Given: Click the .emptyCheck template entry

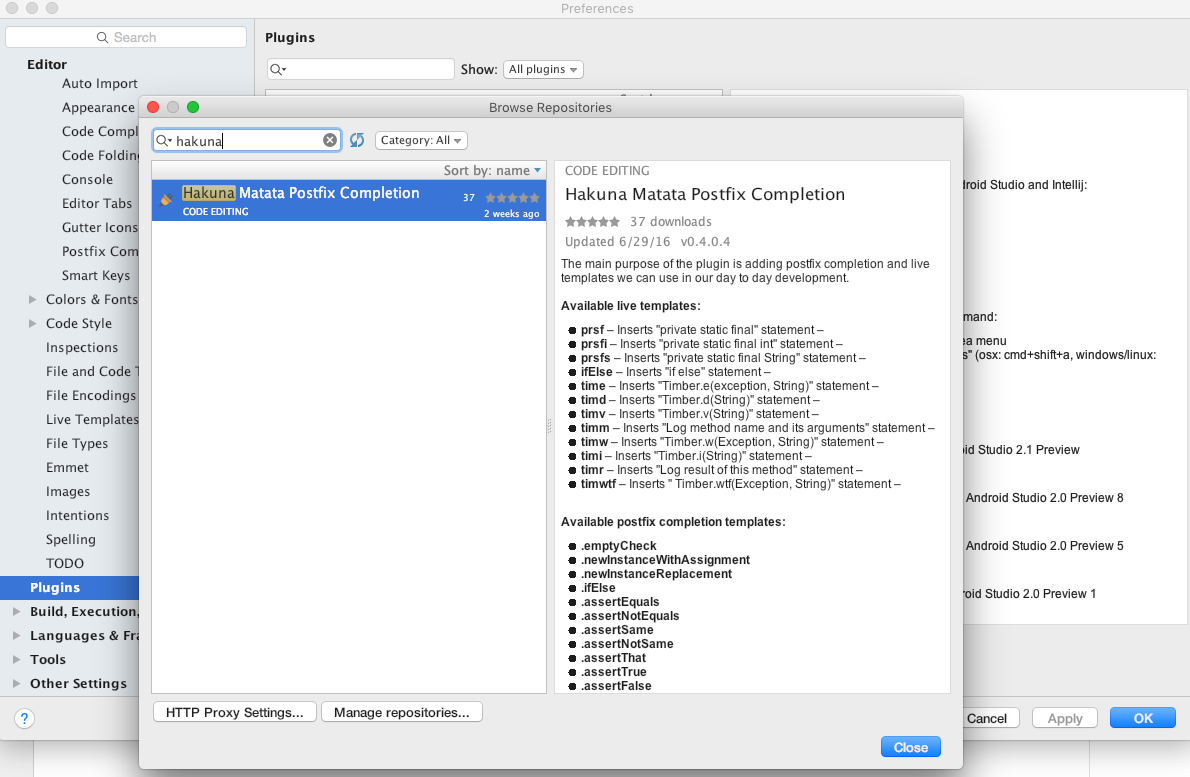Looking at the screenshot, I should pyautogui.click(x=619, y=546).
